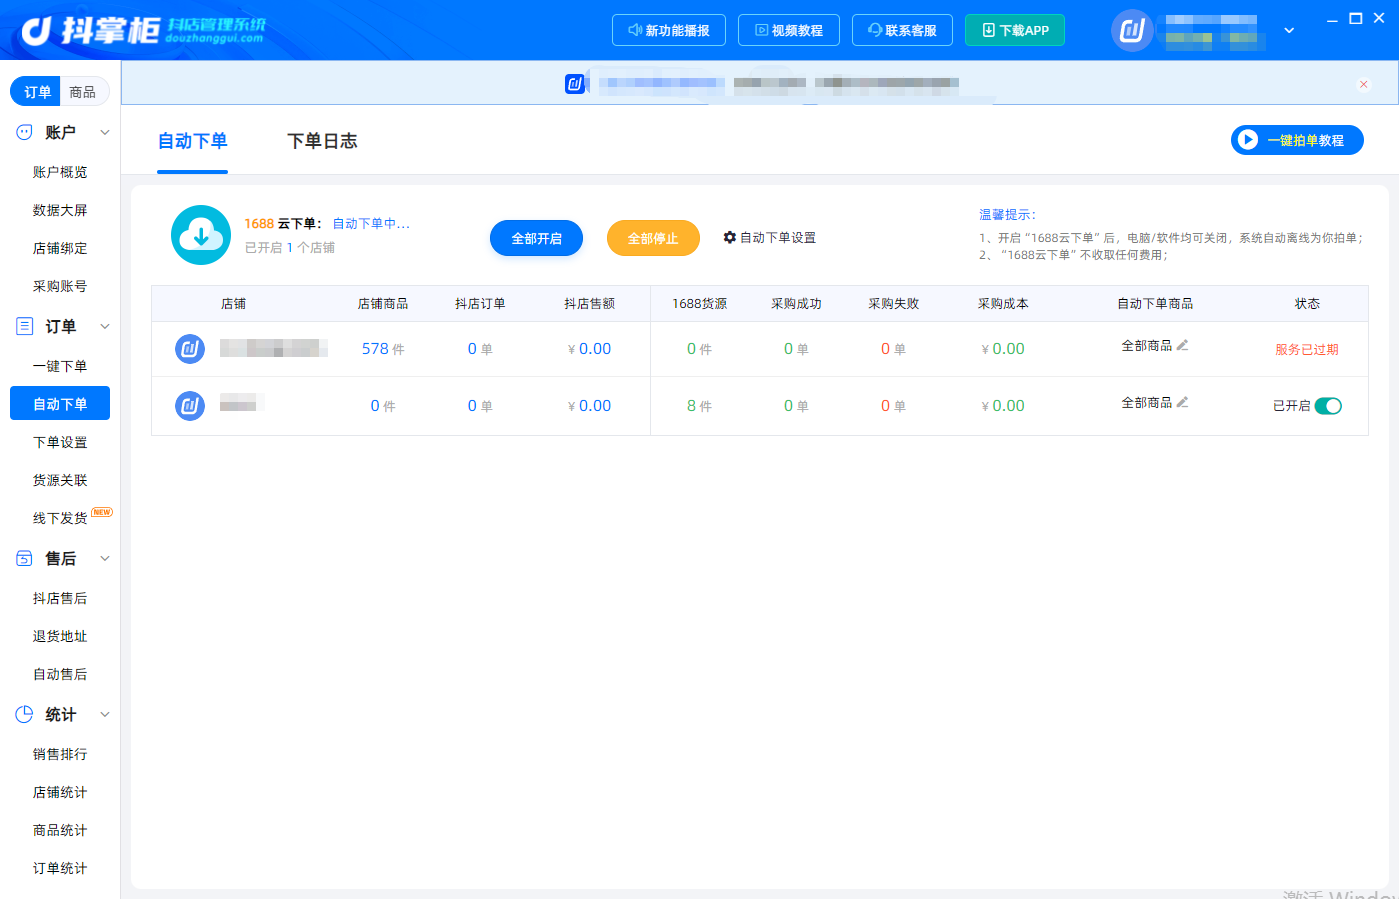Open 下单设置 in the sidebar
The height and width of the screenshot is (899, 1399).
(x=60, y=442)
